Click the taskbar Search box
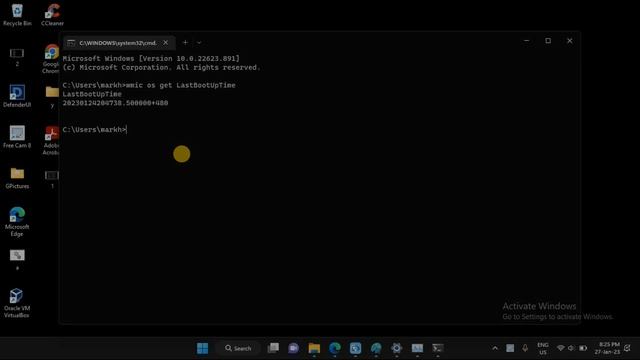This screenshot has width=640, height=360. click(x=238, y=348)
